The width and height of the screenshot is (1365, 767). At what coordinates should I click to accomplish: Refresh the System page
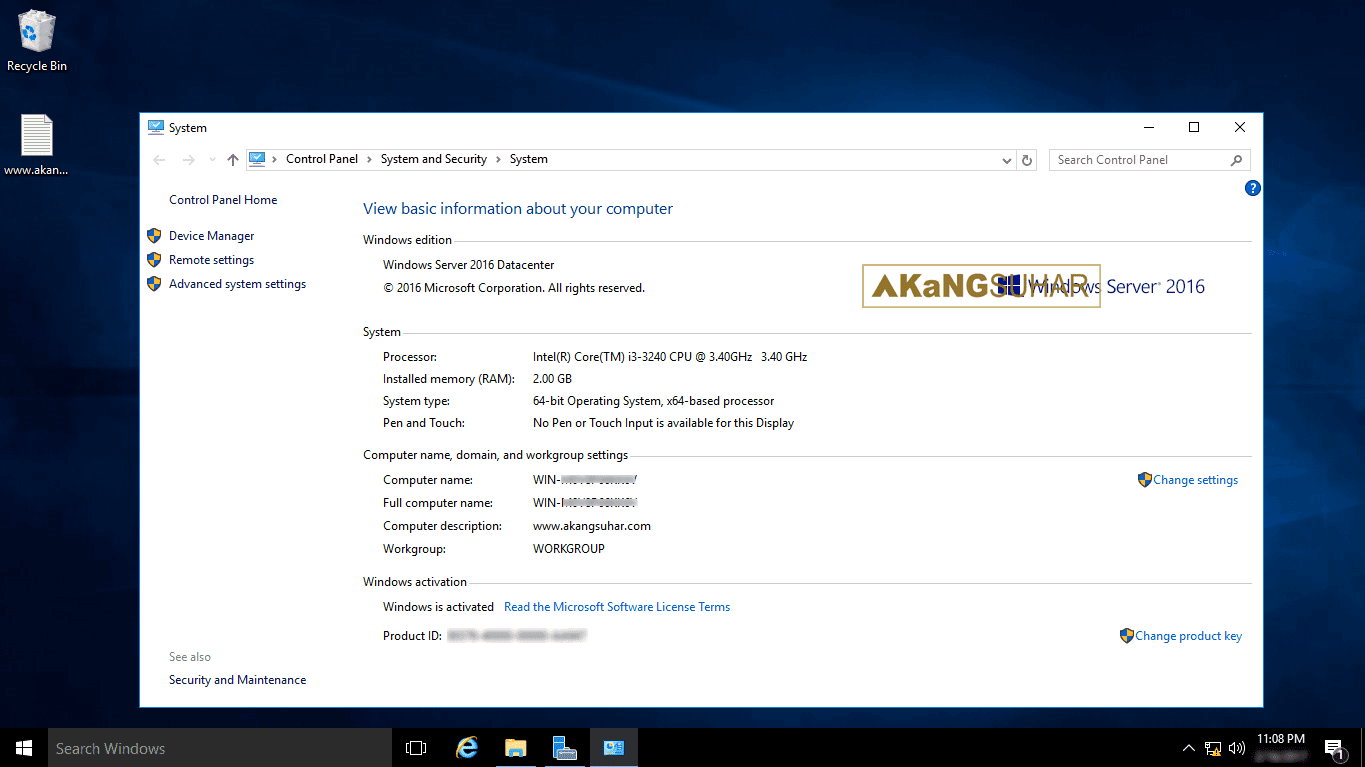click(x=1027, y=159)
